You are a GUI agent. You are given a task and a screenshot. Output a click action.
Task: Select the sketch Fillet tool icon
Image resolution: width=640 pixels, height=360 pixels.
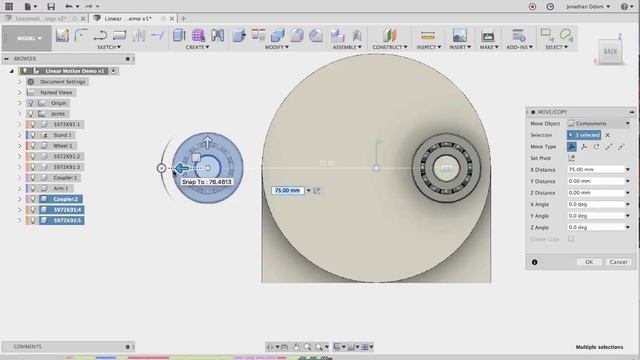tap(81, 36)
